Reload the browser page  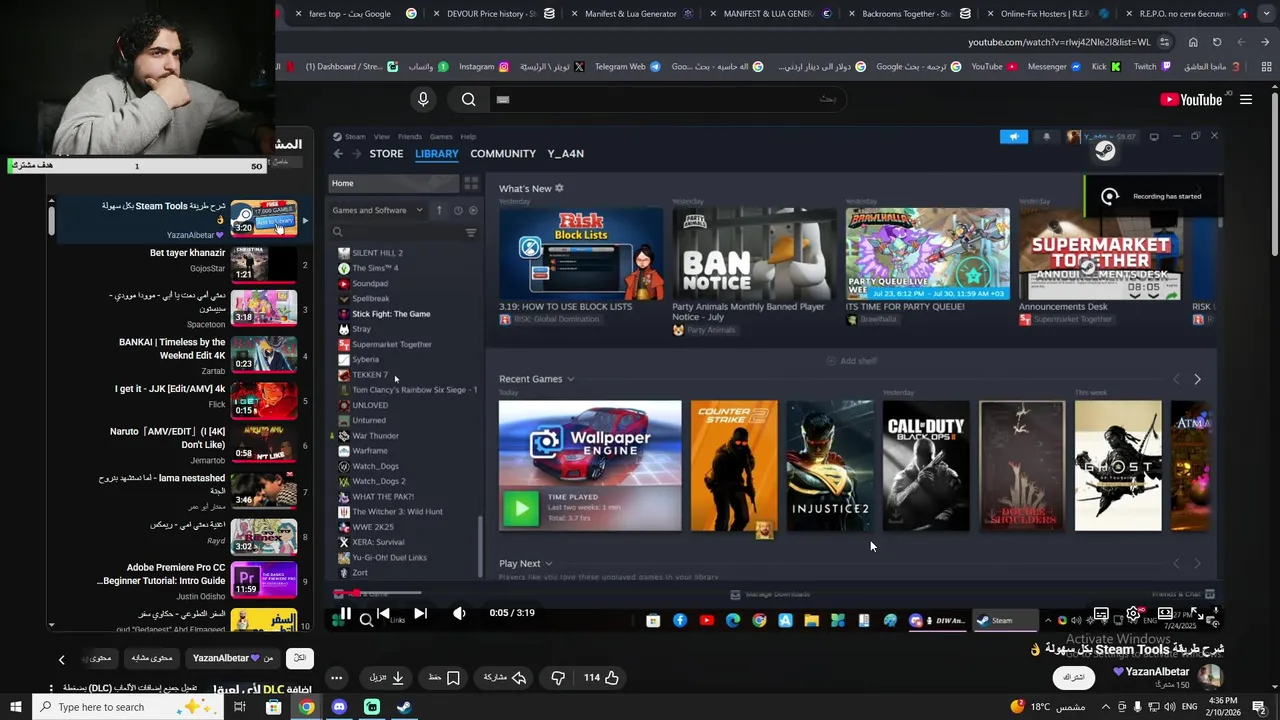click(1217, 42)
